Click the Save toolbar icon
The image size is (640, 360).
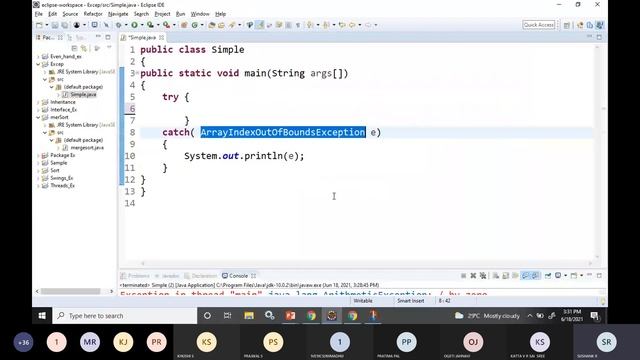point(55,25)
